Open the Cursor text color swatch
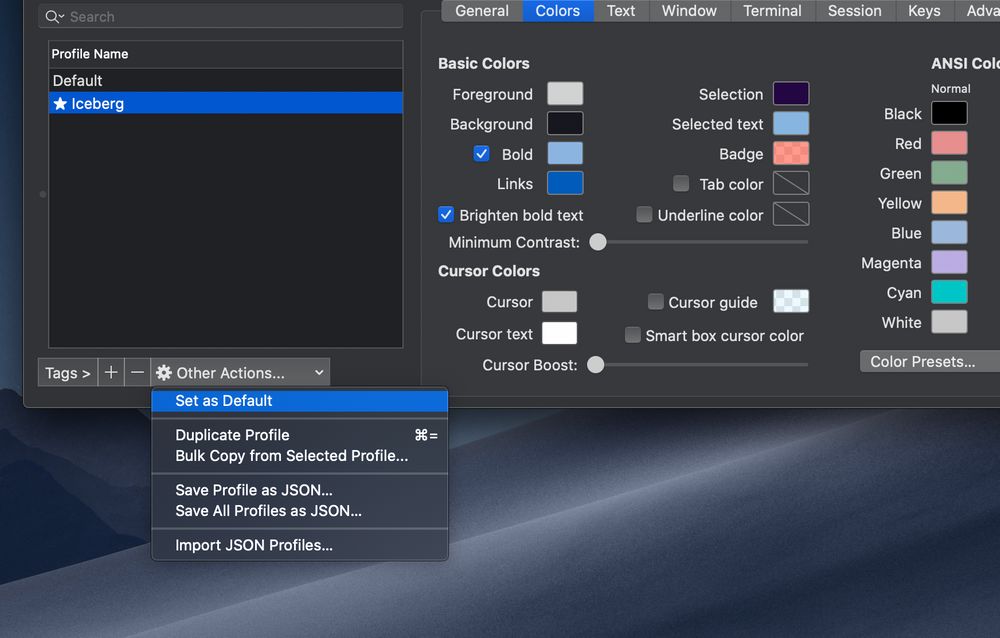The height and width of the screenshot is (638, 1000). [559, 334]
